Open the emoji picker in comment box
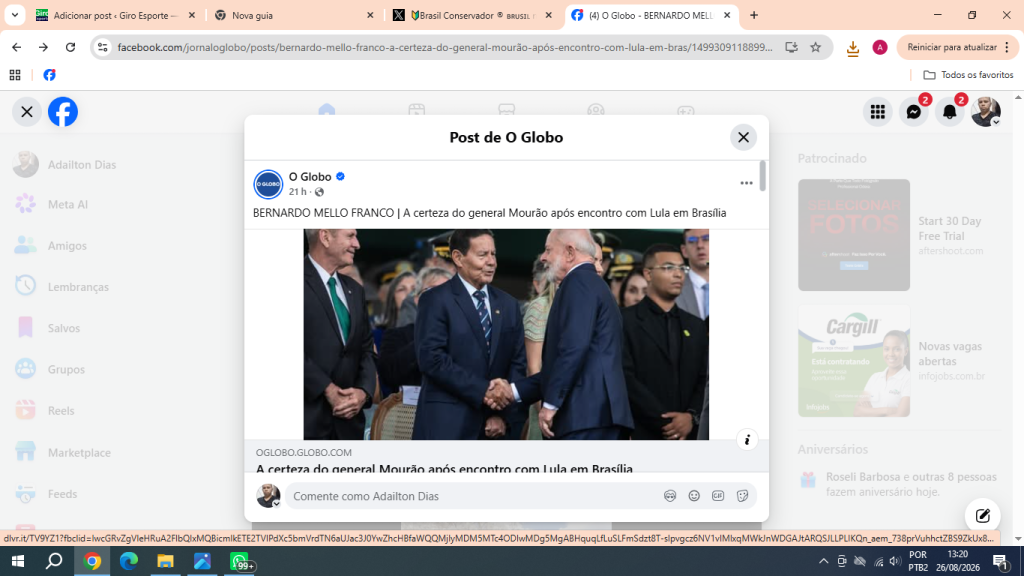The image size is (1024, 576). pos(694,496)
